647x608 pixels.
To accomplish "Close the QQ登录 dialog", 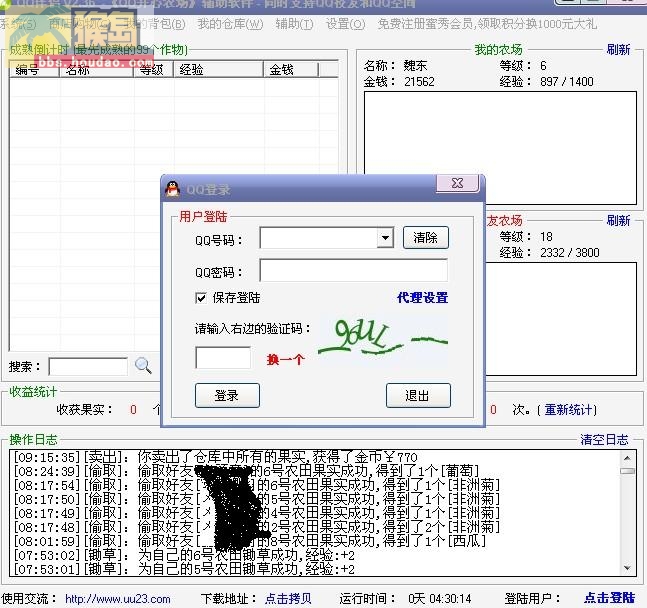I will [x=457, y=183].
